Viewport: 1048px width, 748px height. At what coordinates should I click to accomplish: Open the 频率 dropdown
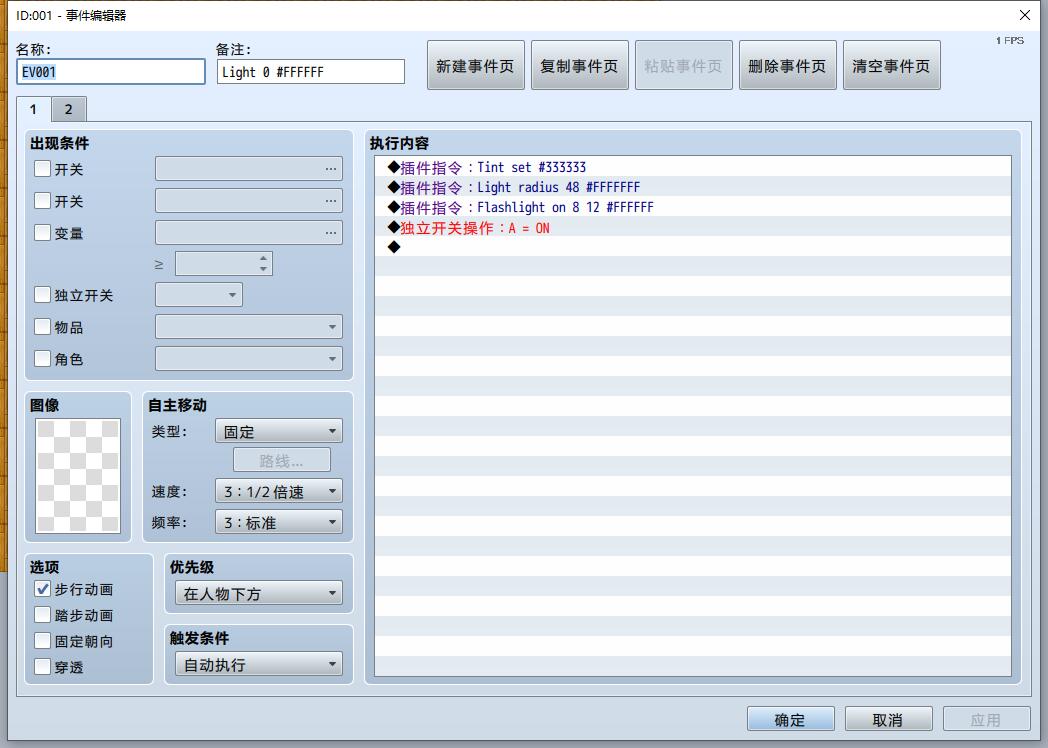tap(279, 522)
